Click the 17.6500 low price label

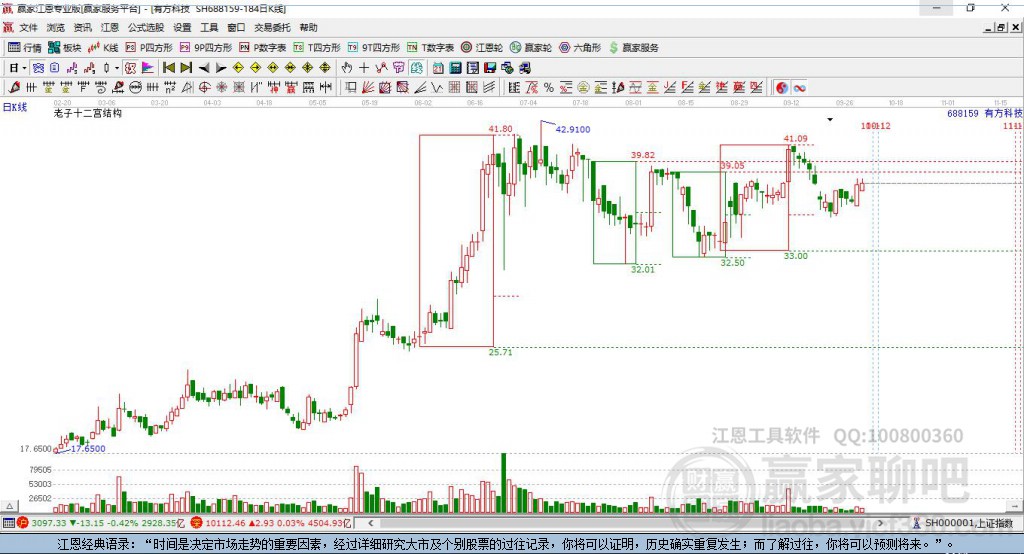(x=88, y=449)
